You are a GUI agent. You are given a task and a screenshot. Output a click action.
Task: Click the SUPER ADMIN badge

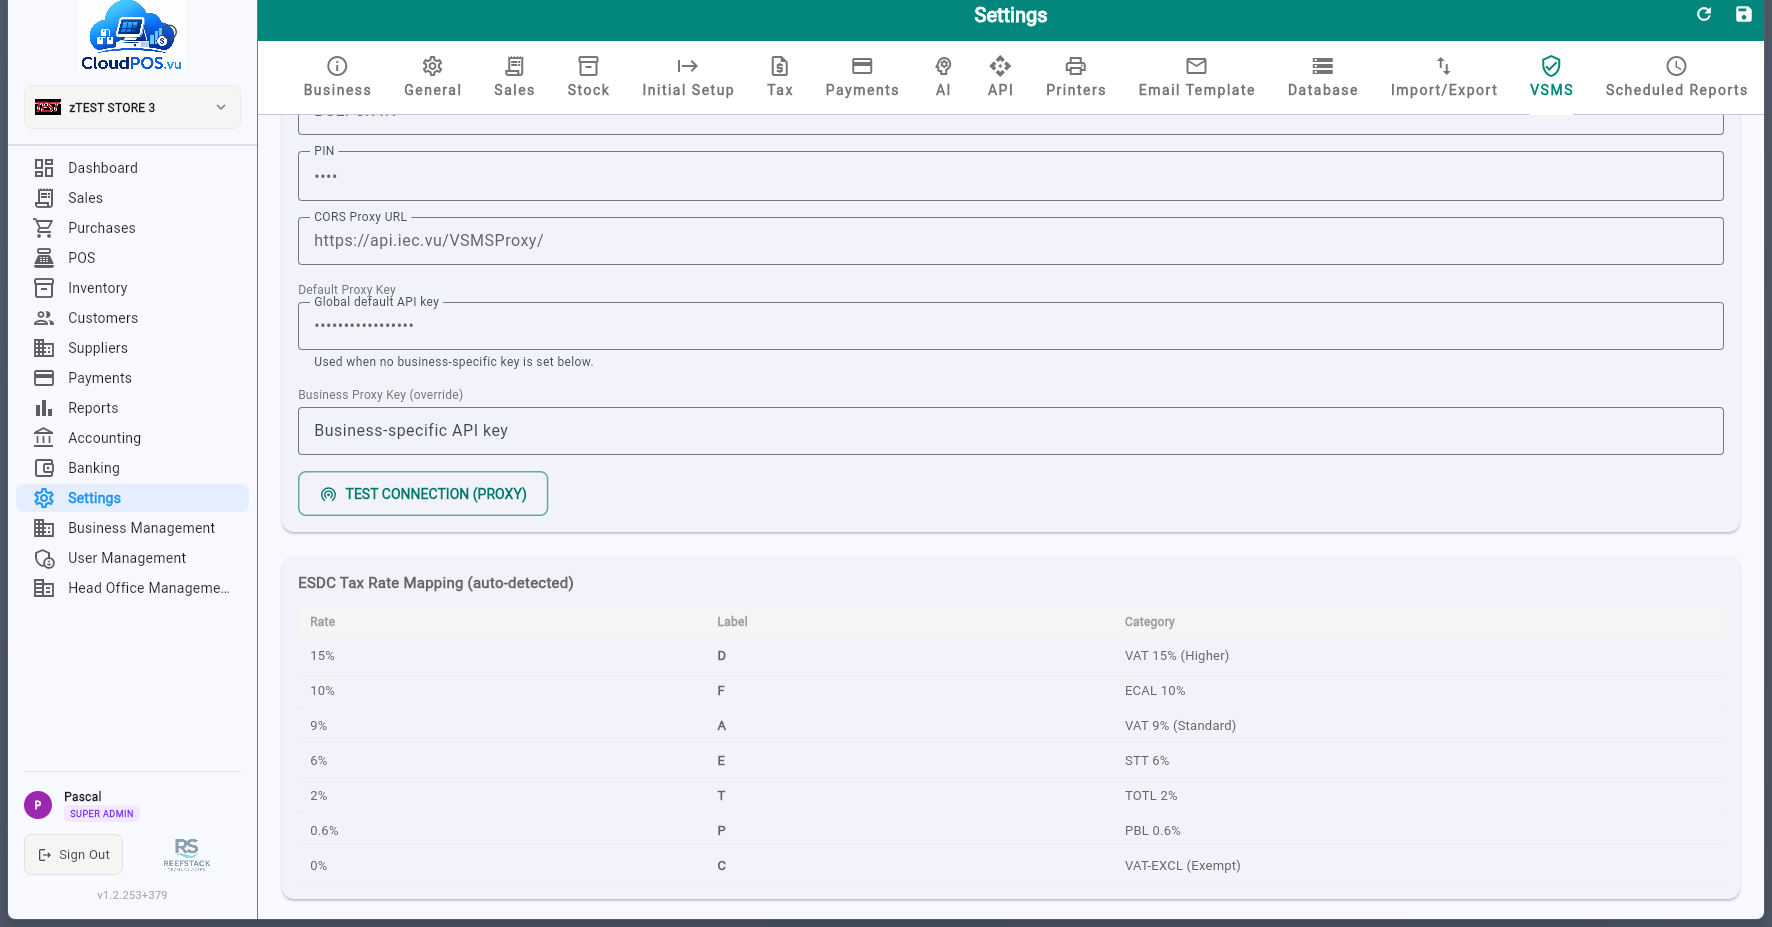click(102, 814)
